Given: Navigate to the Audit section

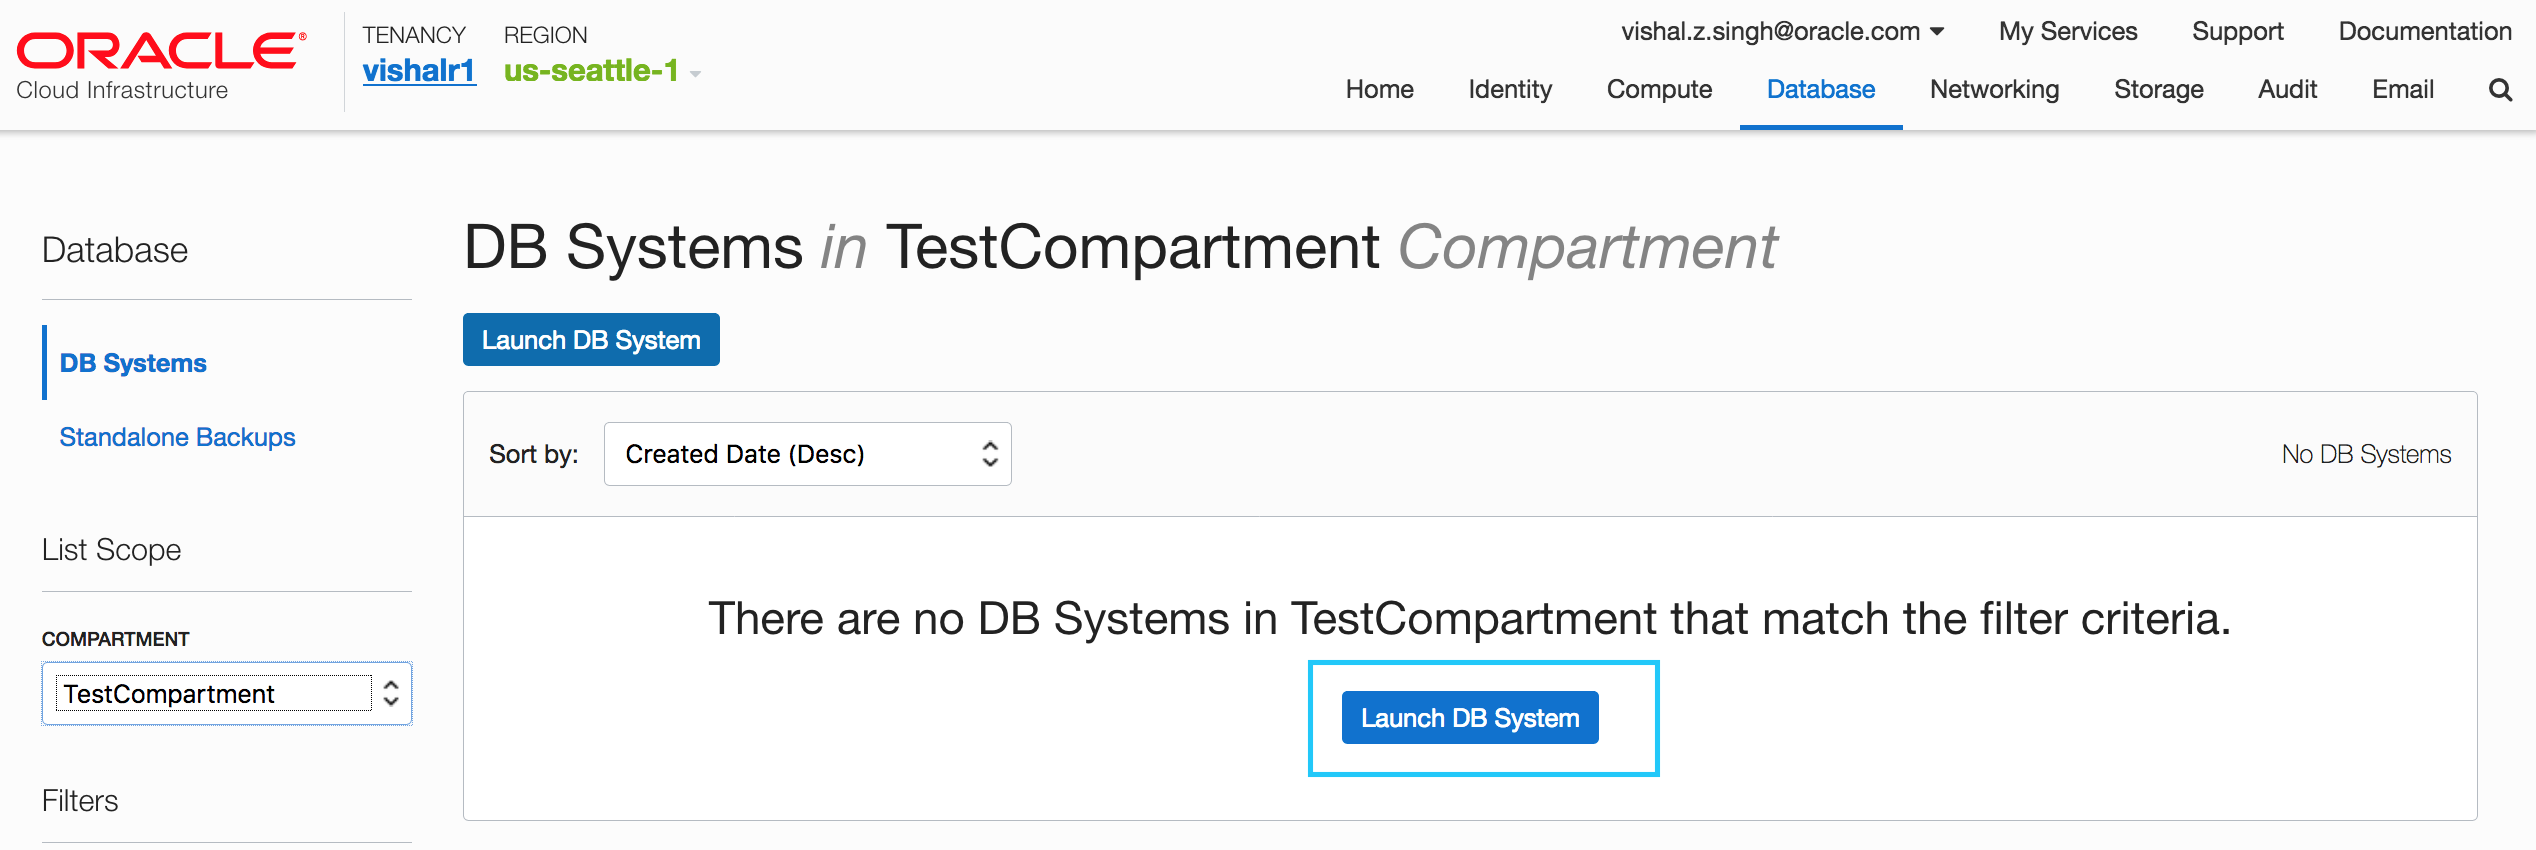Looking at the screenshot, I should click(x=2287, y=90).
